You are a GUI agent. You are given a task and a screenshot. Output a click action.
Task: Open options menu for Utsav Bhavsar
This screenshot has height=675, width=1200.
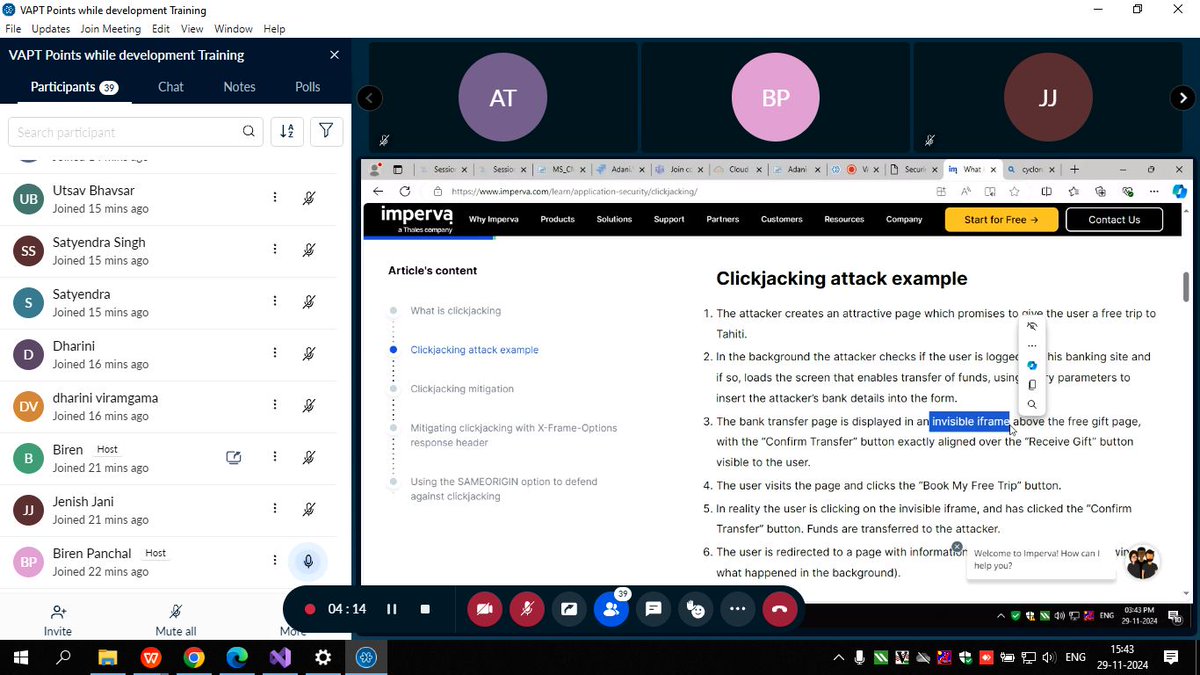(275, 197)
